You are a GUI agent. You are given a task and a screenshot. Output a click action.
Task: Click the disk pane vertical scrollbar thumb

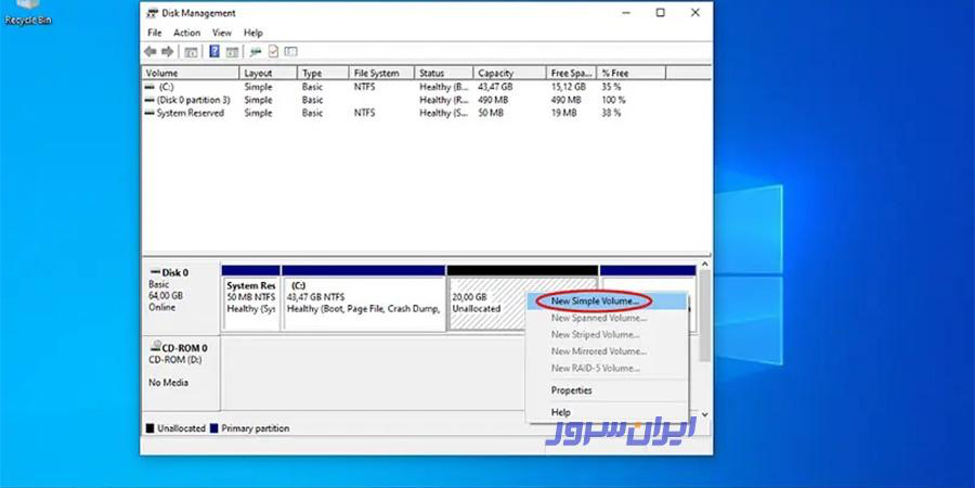coord(705,316)
